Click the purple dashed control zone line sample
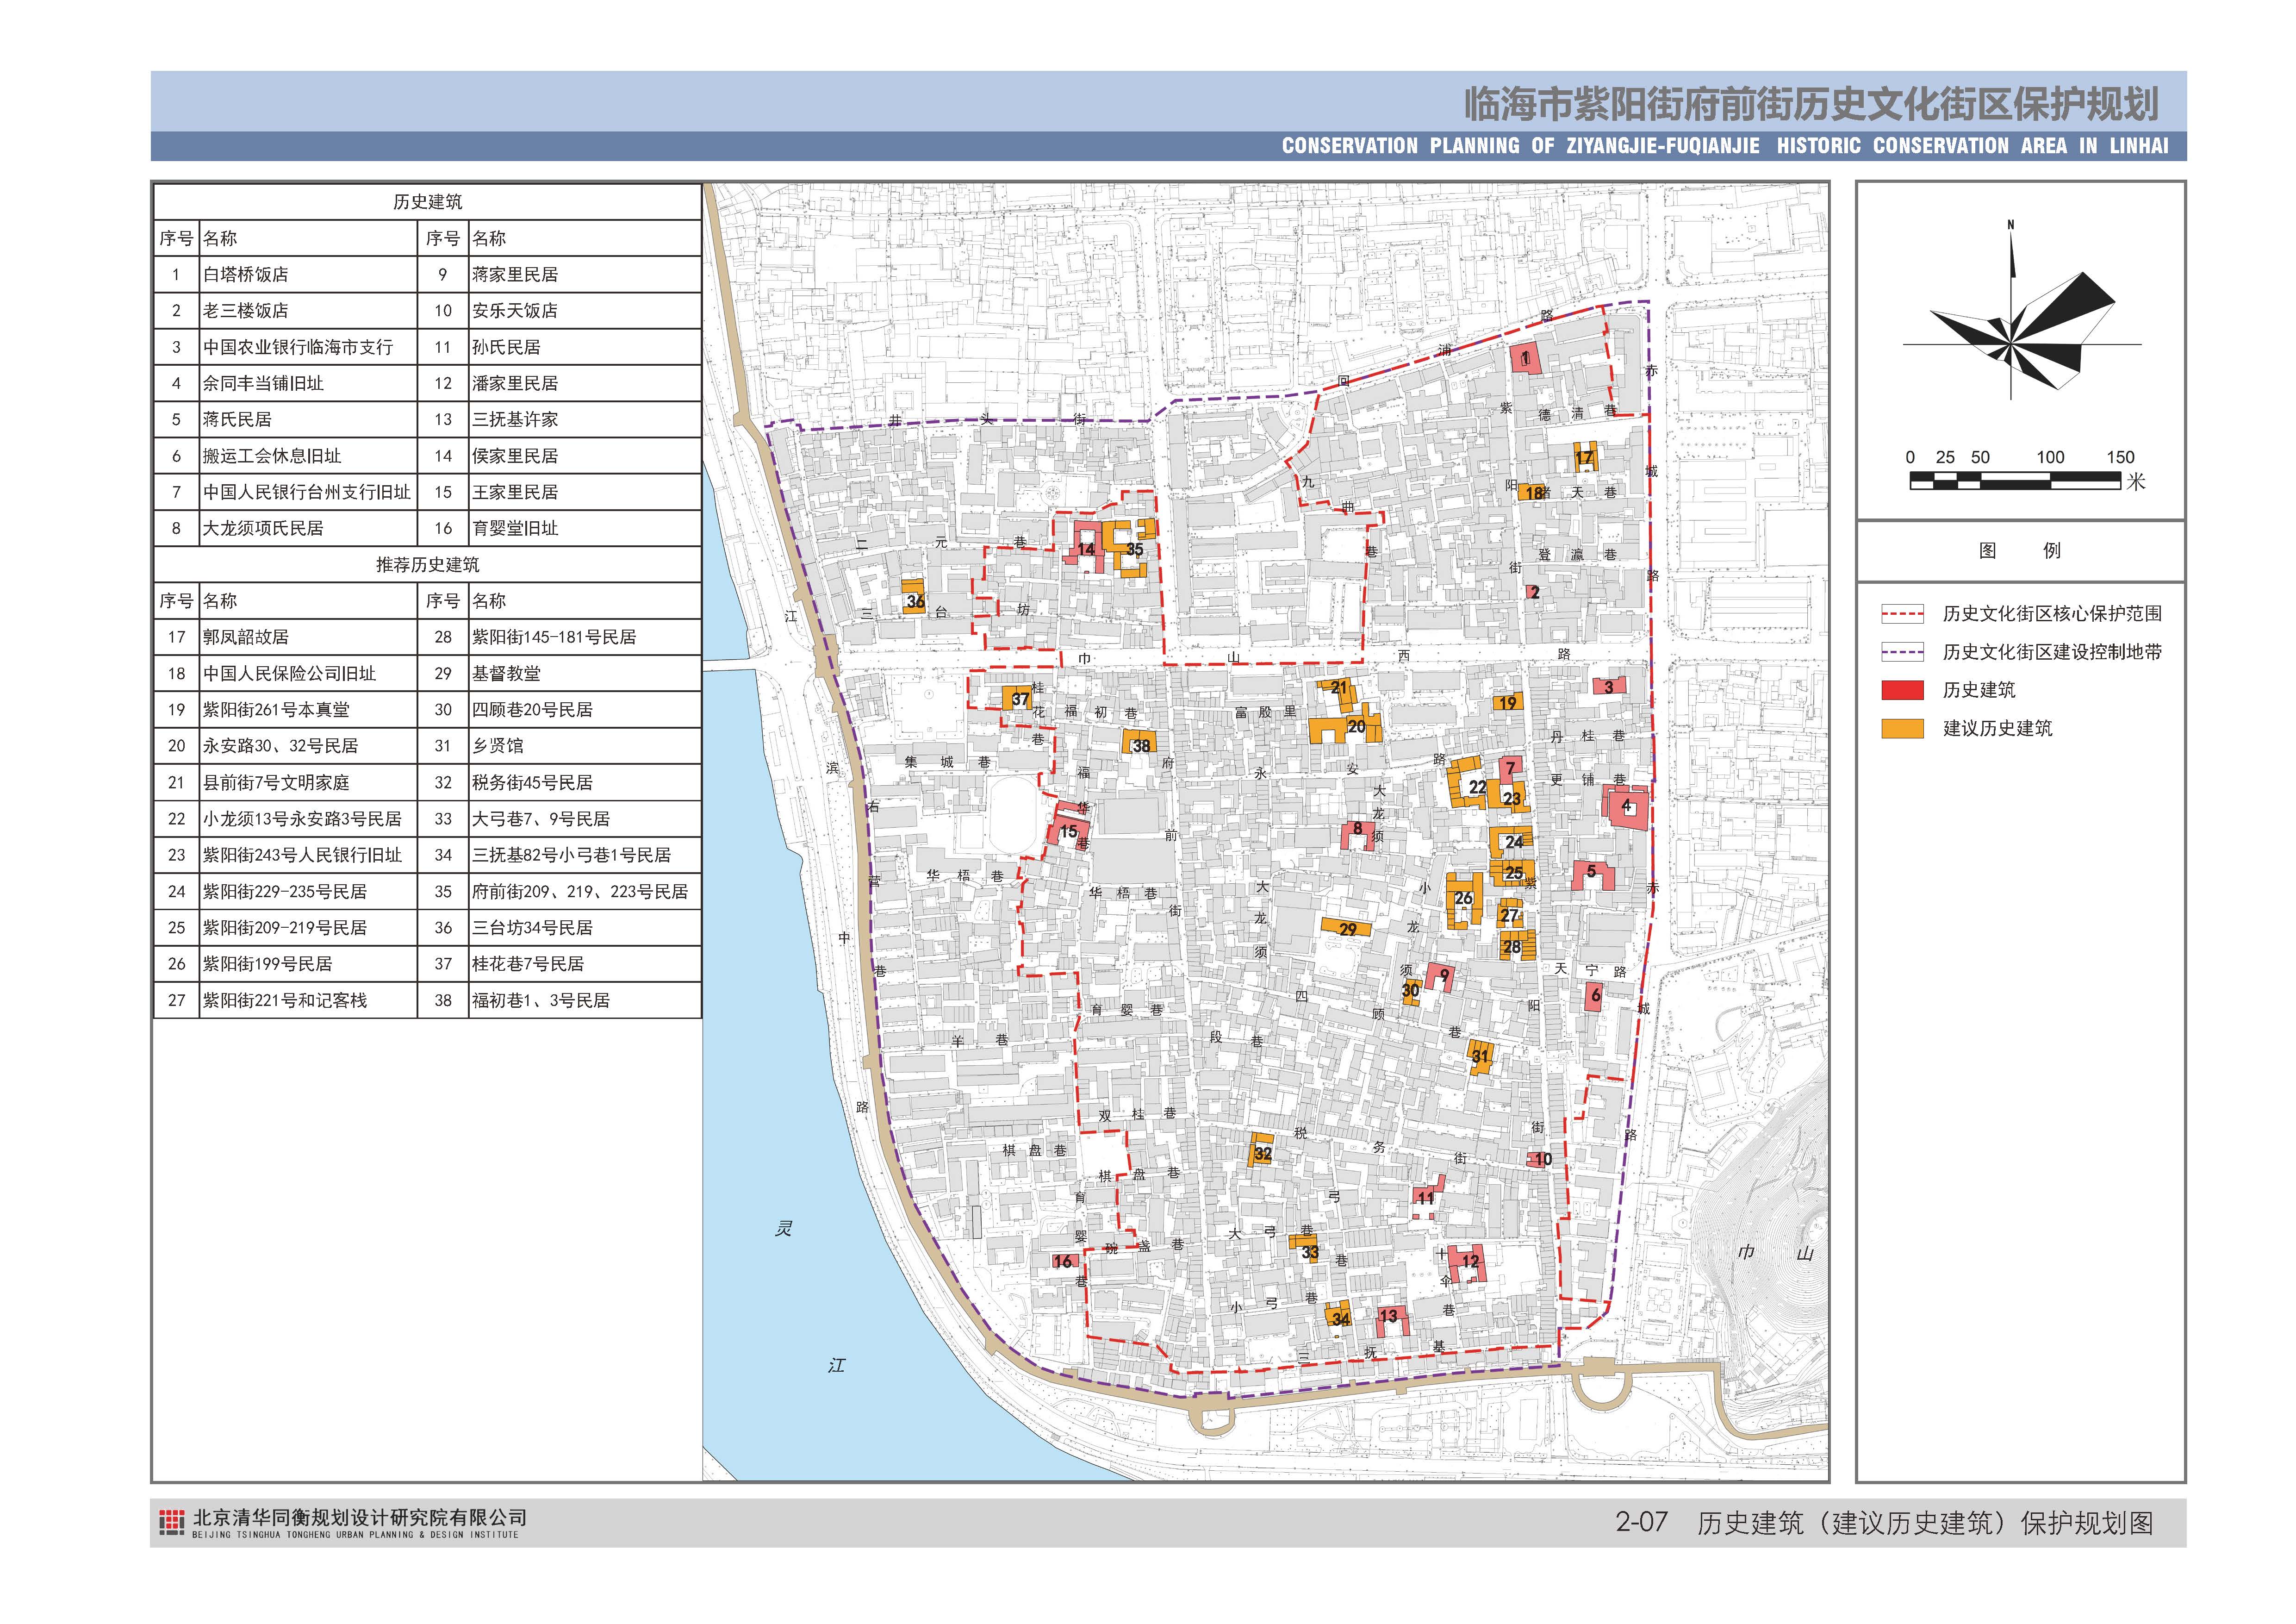The height and width of the screenshot is (1624, 2296). 1902,652
